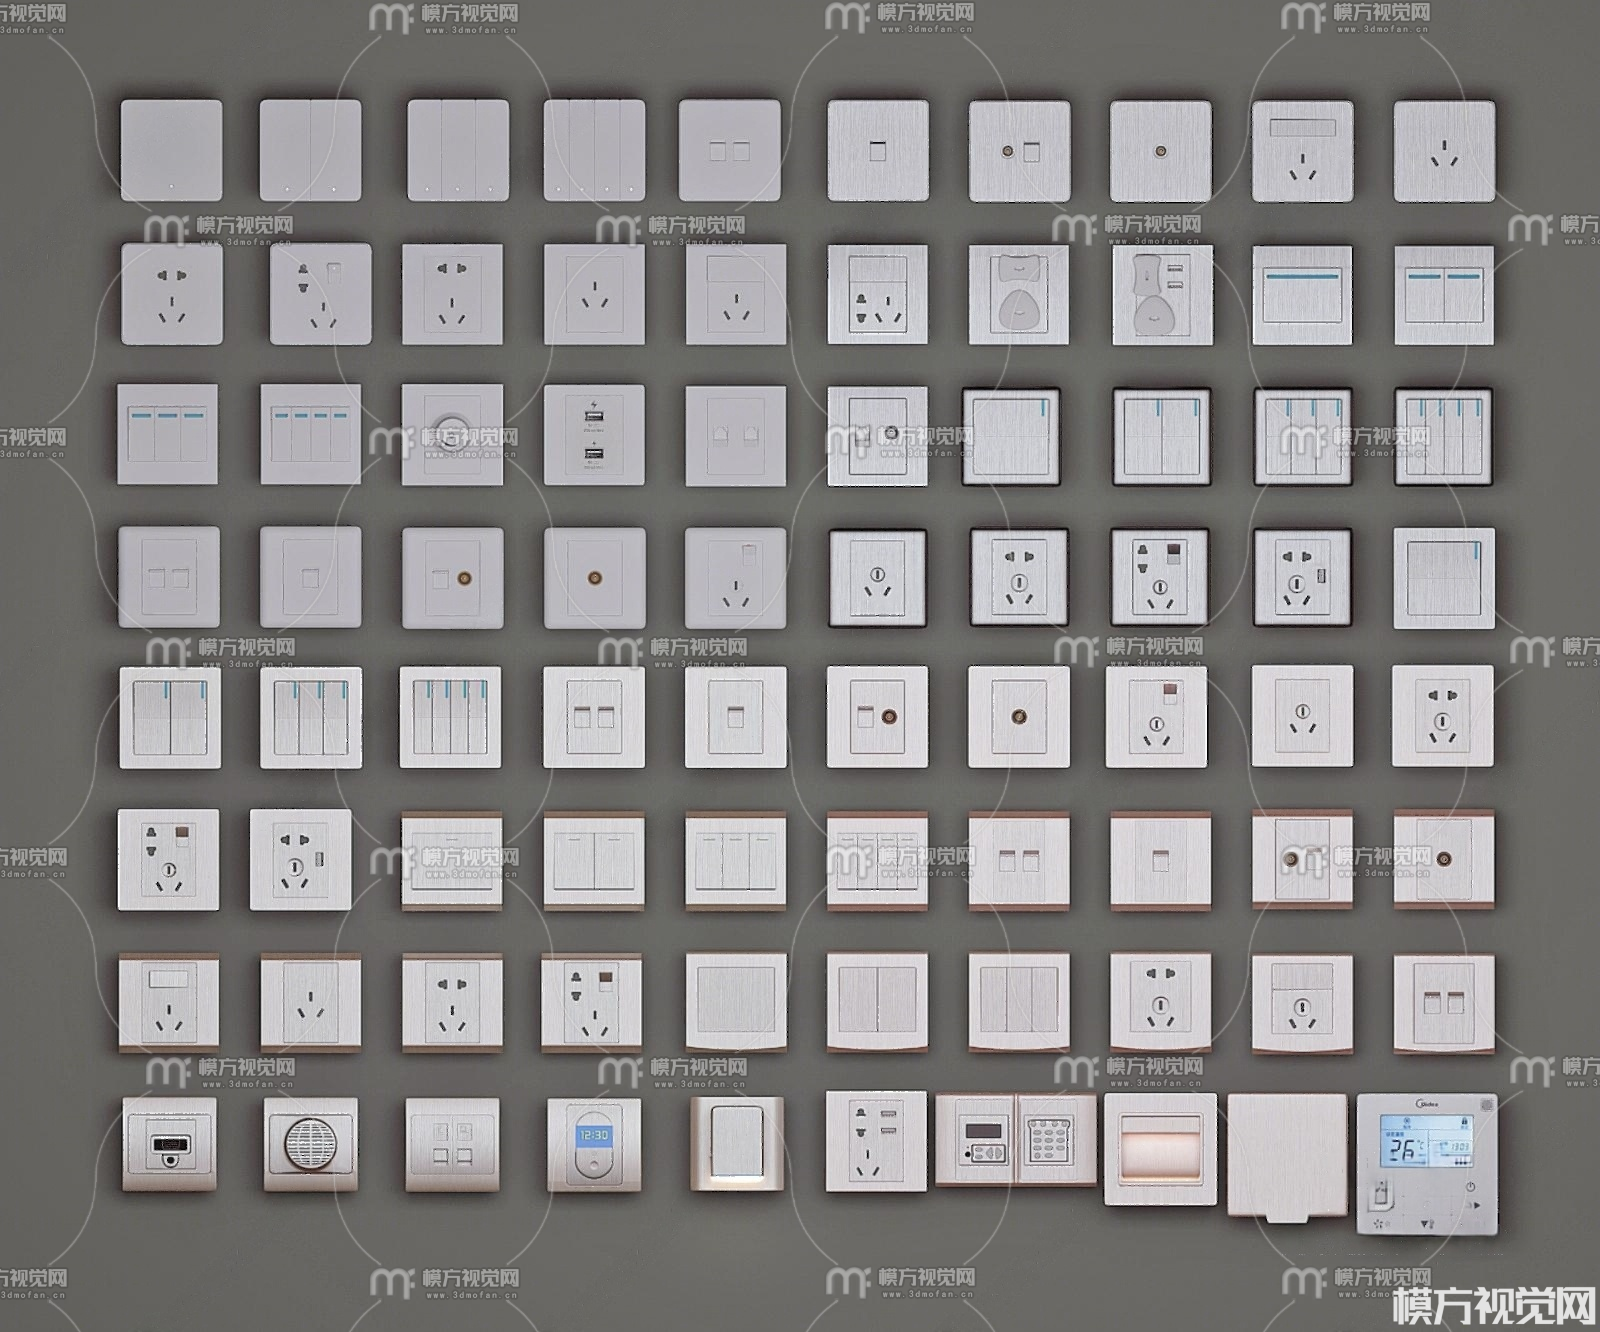Screen dimensions: 1600x1332
Task: Toggle the plain white single-gang switch with dot
Action: (171, 150)
